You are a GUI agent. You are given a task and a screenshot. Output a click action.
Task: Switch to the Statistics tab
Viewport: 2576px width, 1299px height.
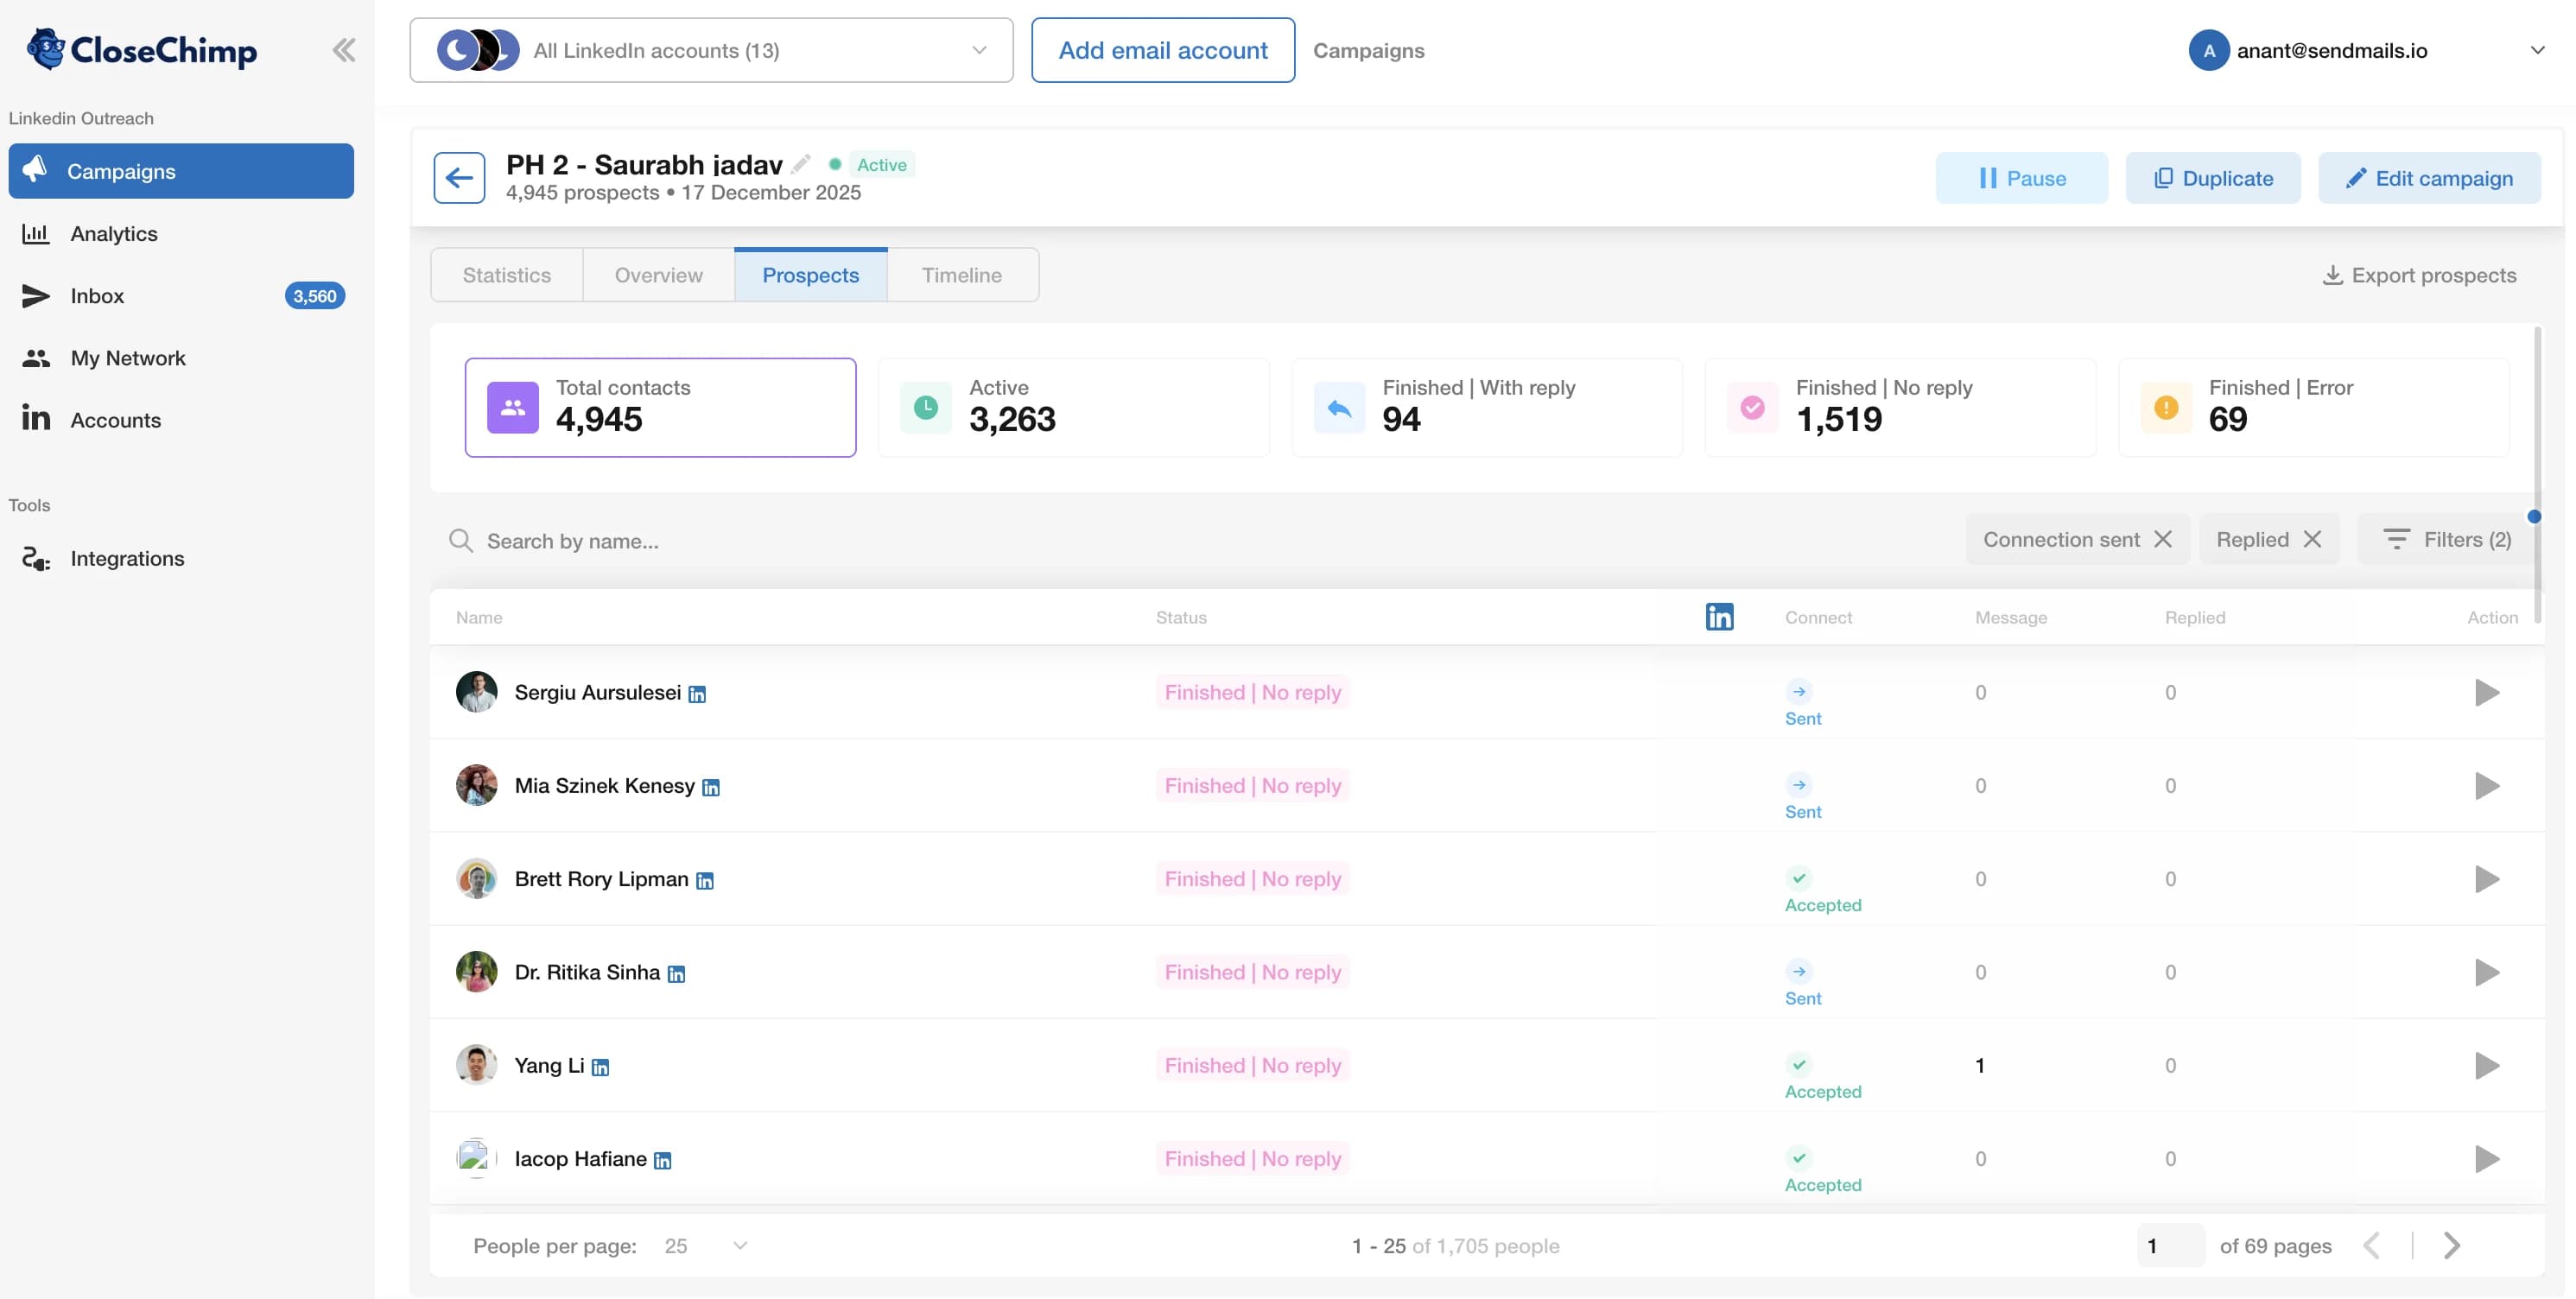point(506,274)
